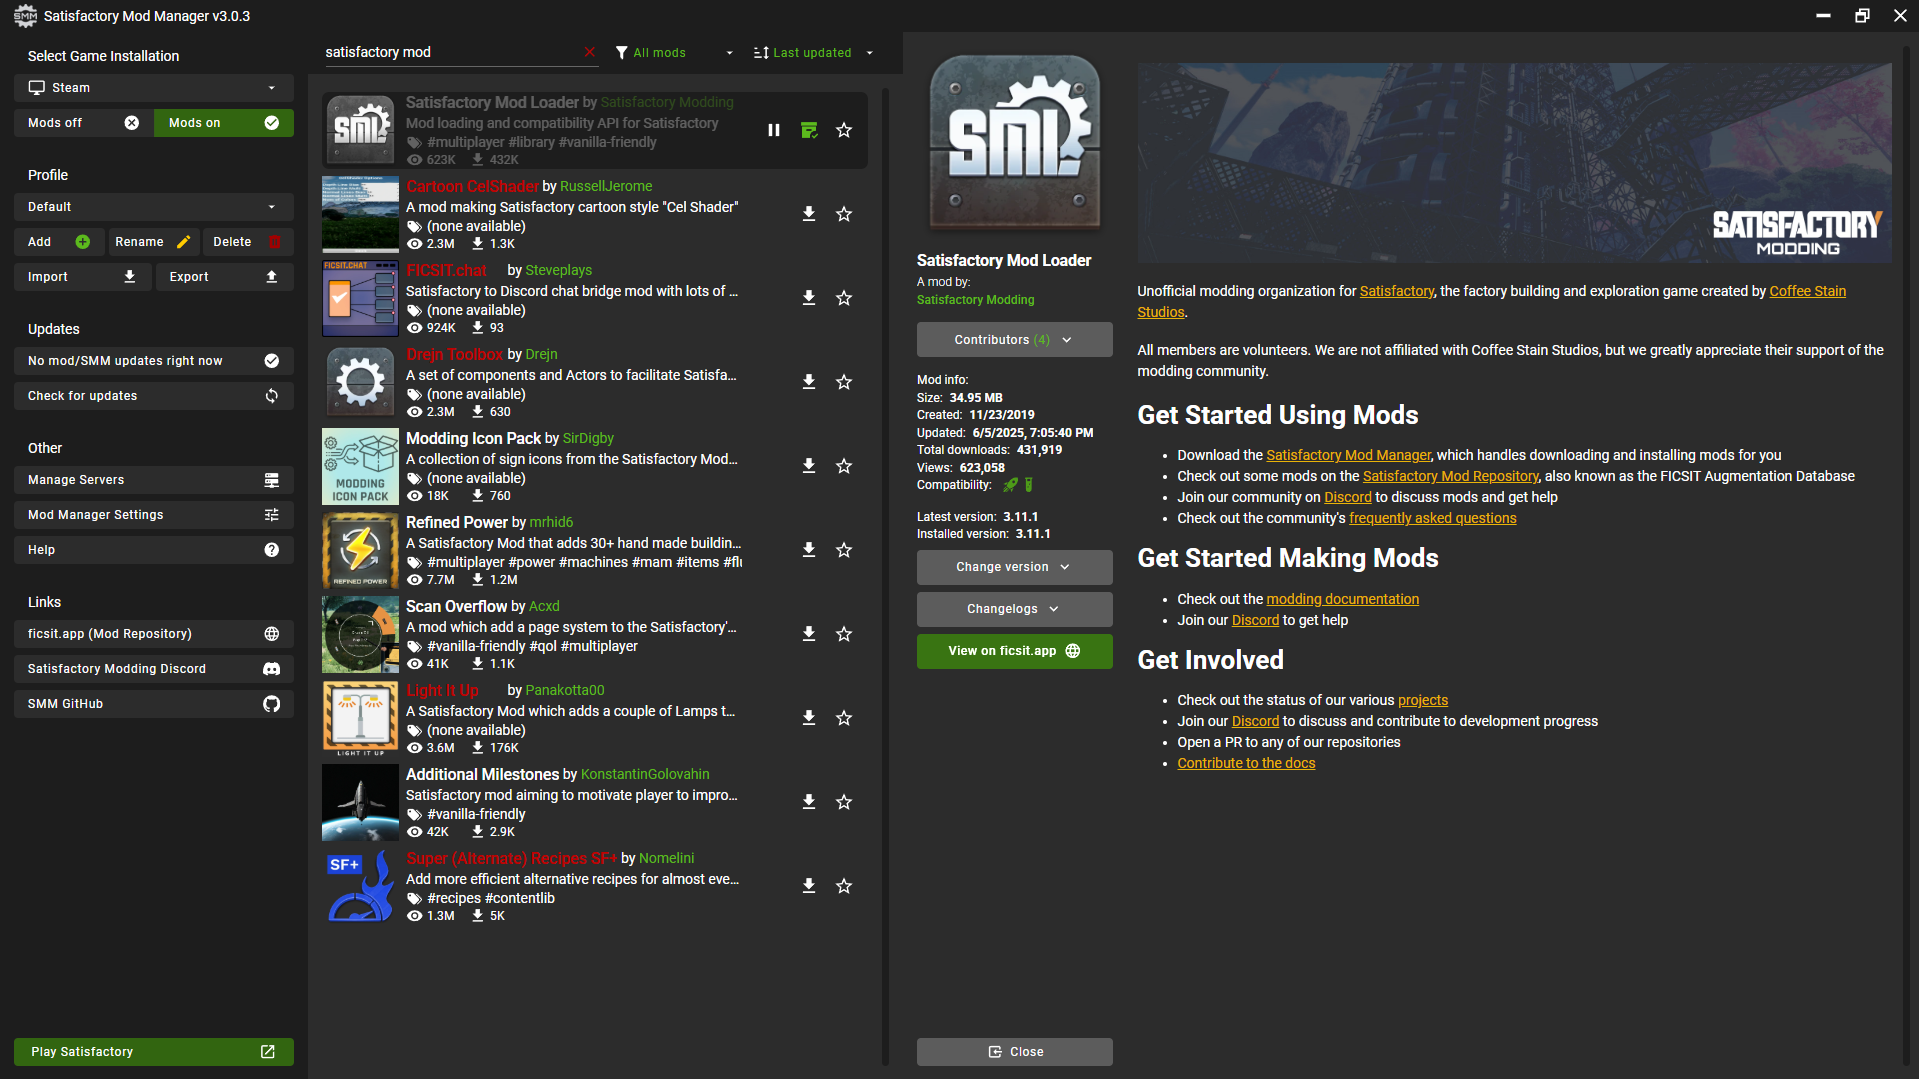Star the Light It Up mod
This screenshot has height=1079, width=1919.
coord(844,718)
